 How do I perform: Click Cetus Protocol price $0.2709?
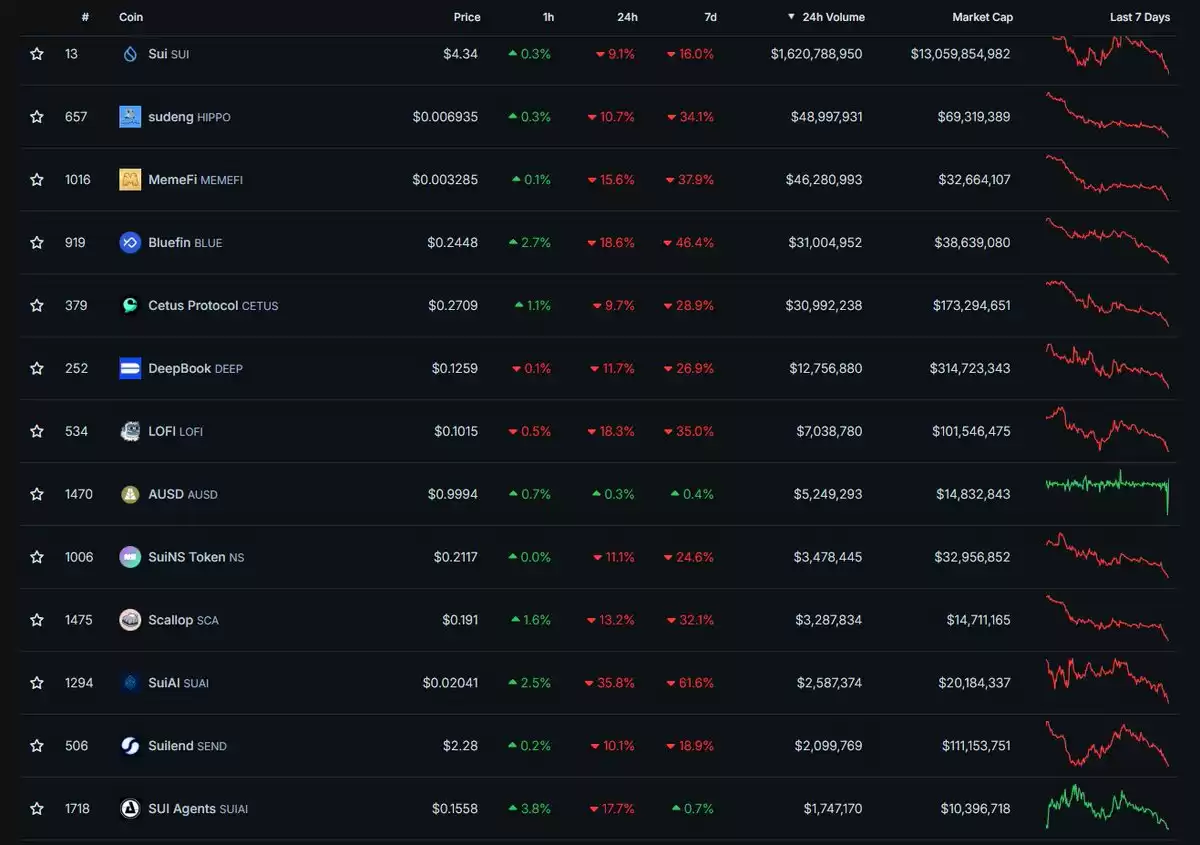point(453,306)
